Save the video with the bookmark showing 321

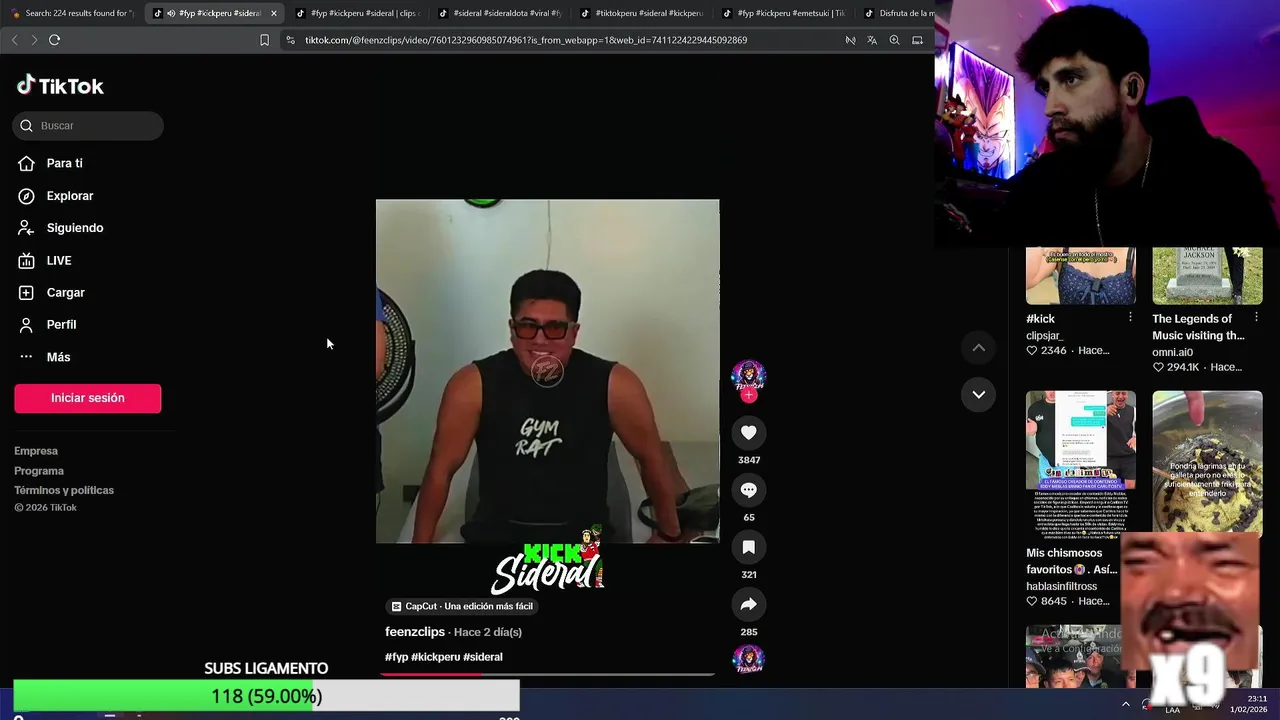(749, 547)
